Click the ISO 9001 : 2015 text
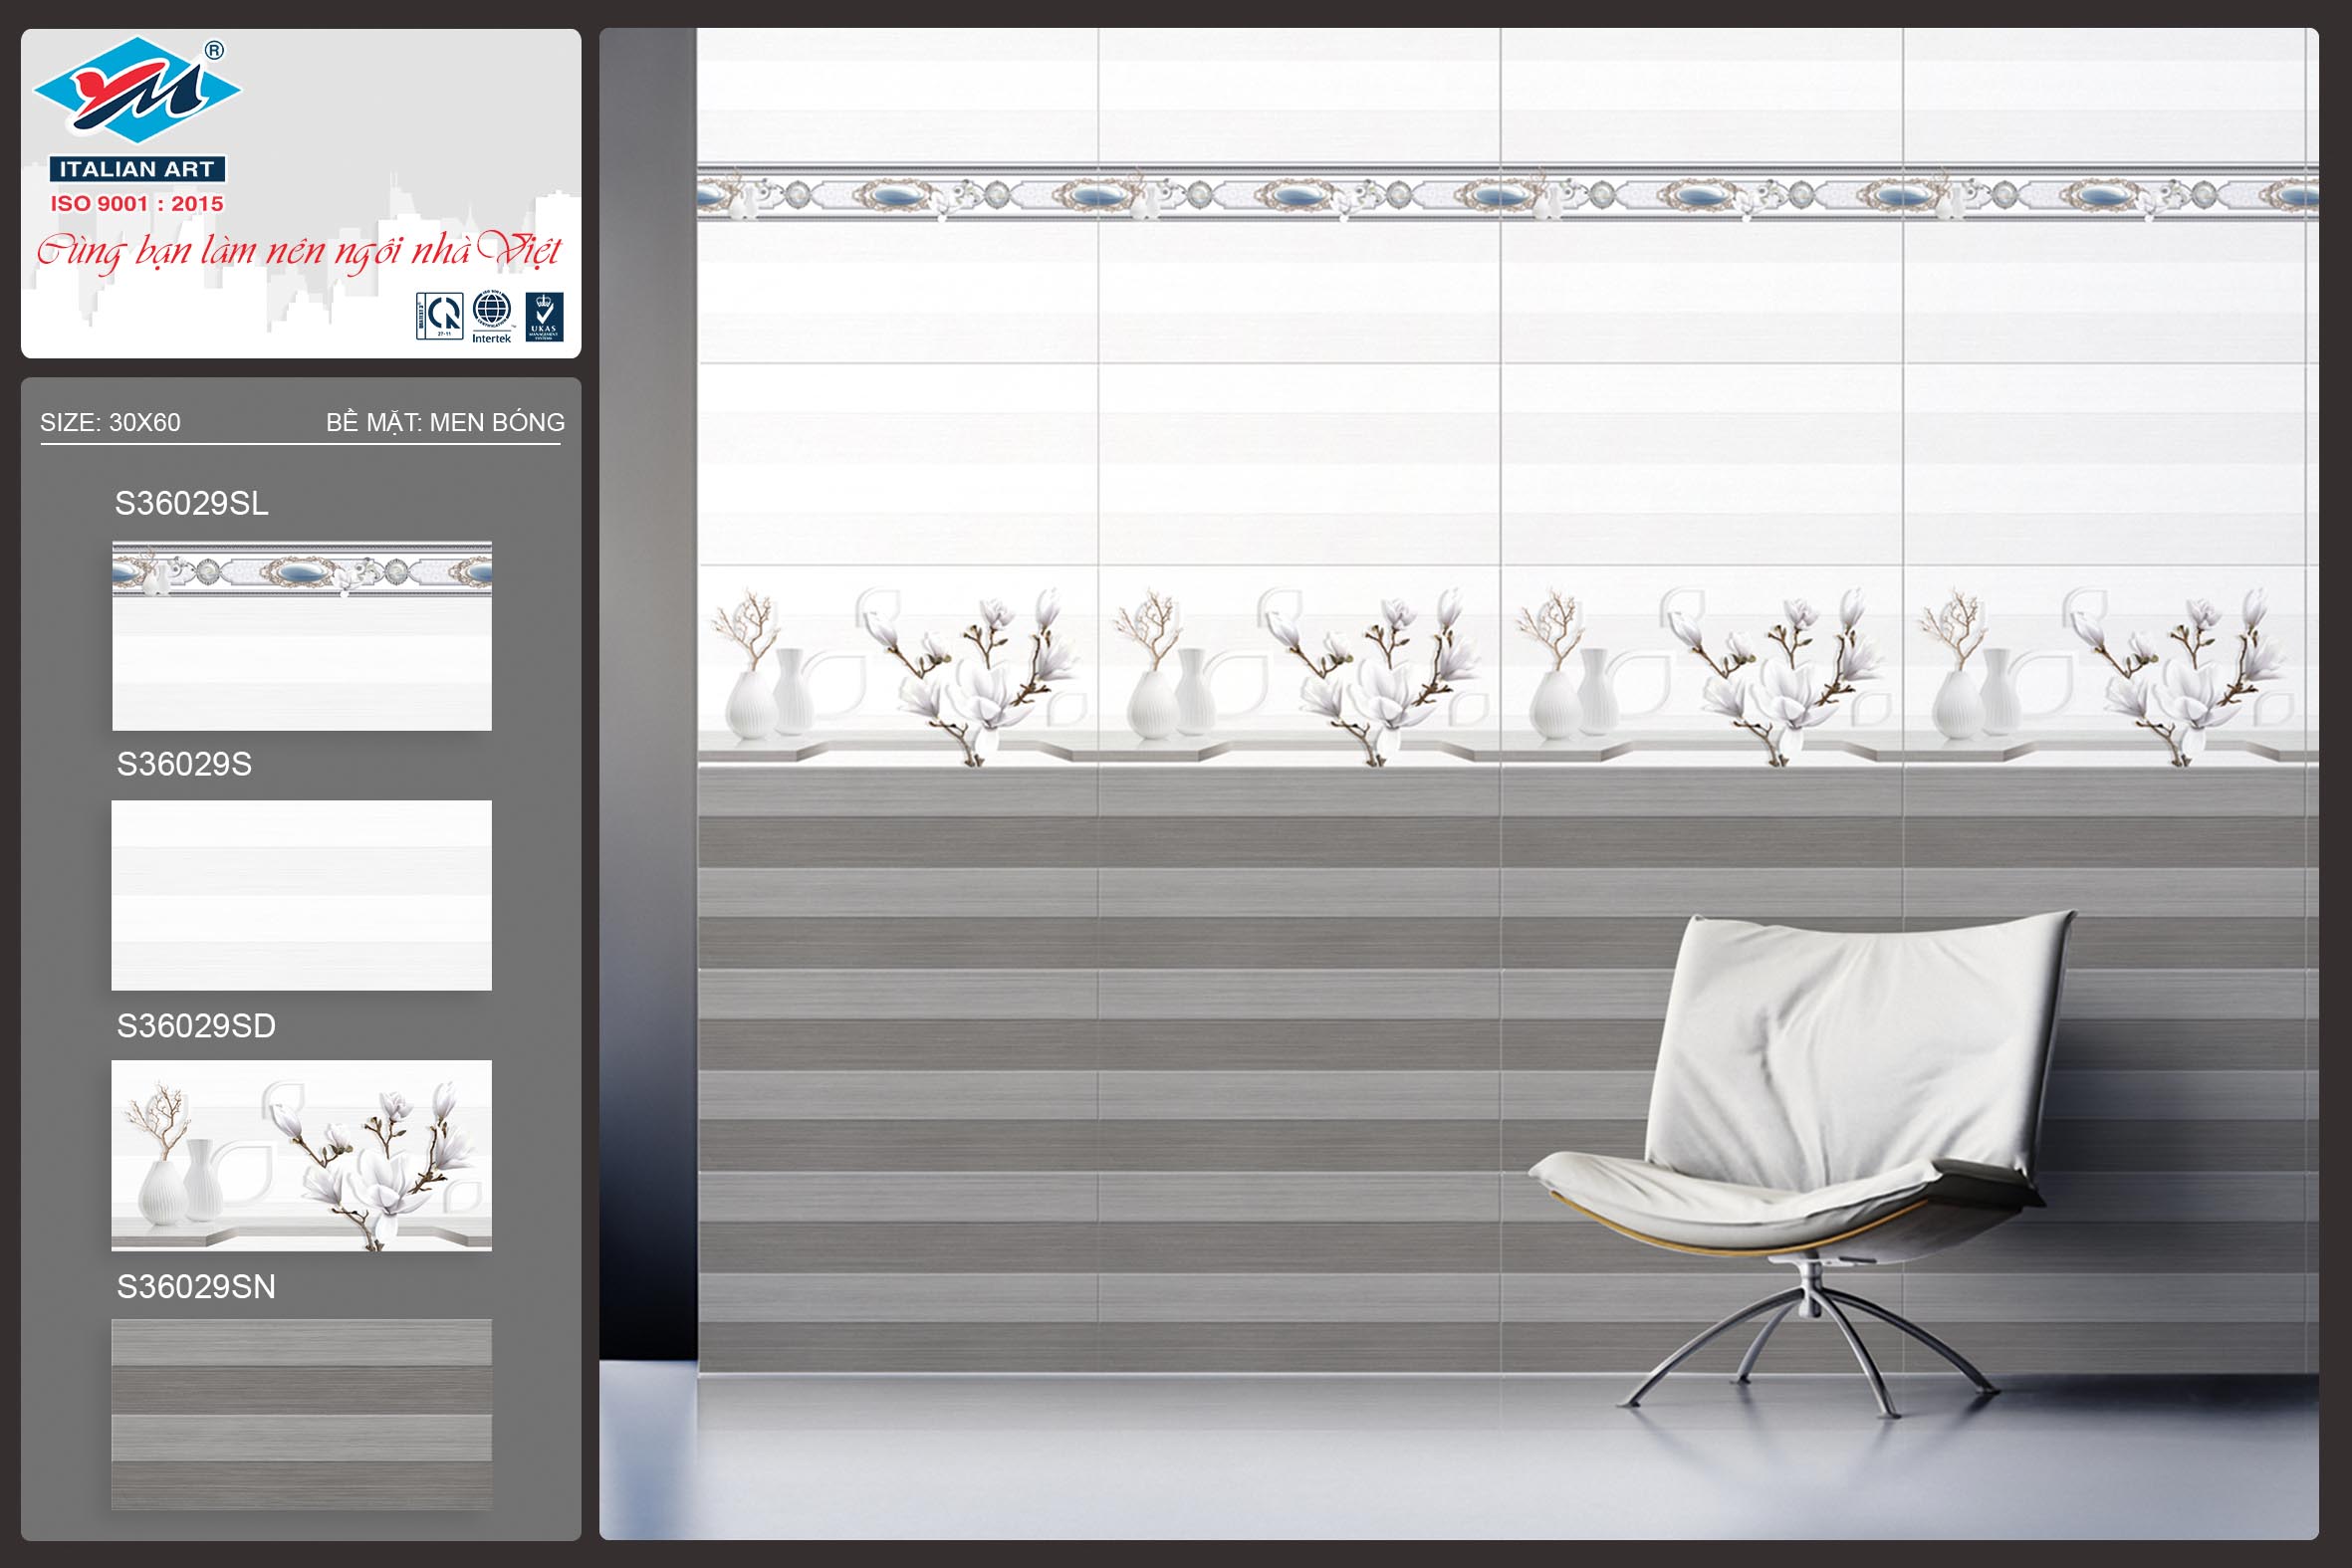 tap(137, 203)
